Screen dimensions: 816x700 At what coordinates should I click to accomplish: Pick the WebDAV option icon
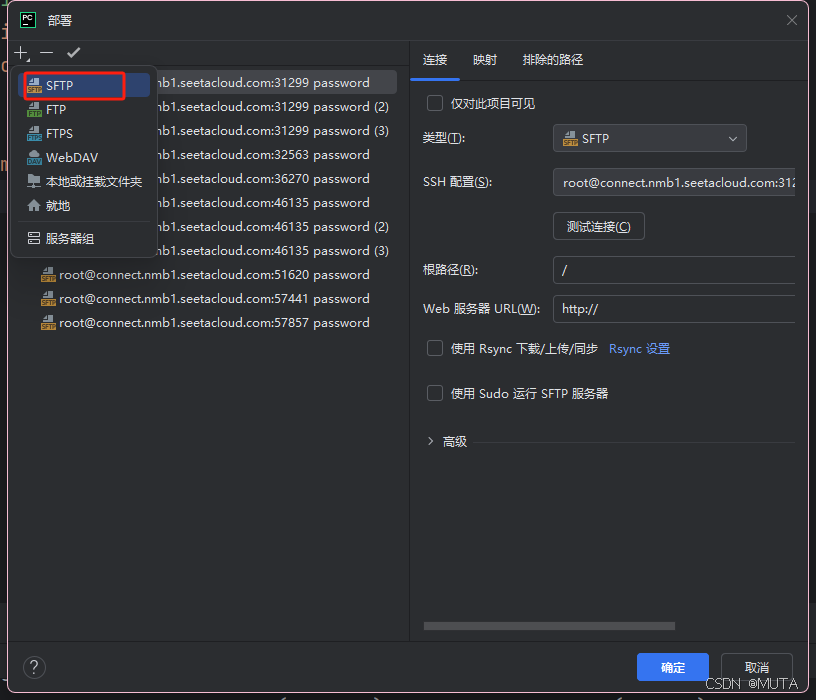pos(34,158)
